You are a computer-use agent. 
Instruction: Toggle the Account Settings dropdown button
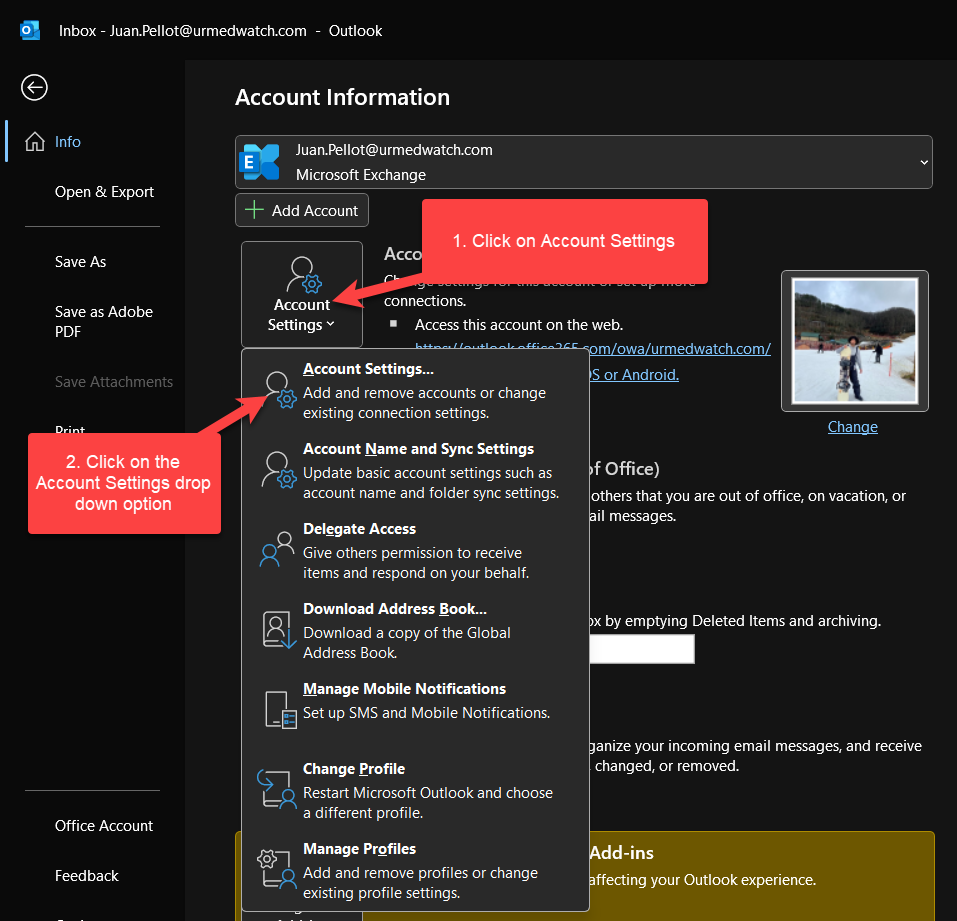click(301, 294)
